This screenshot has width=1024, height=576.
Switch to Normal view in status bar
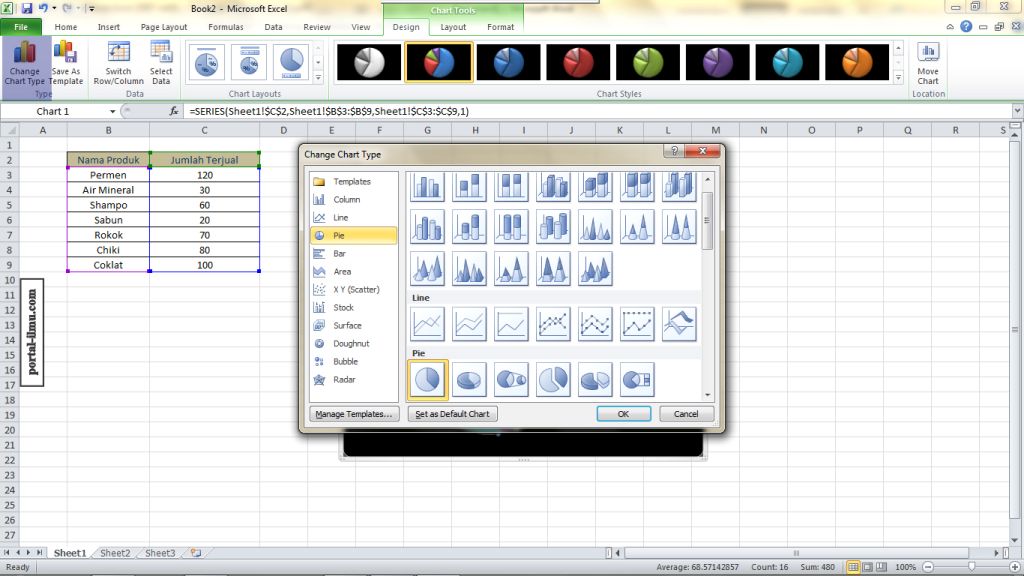[x=853, y=567]
